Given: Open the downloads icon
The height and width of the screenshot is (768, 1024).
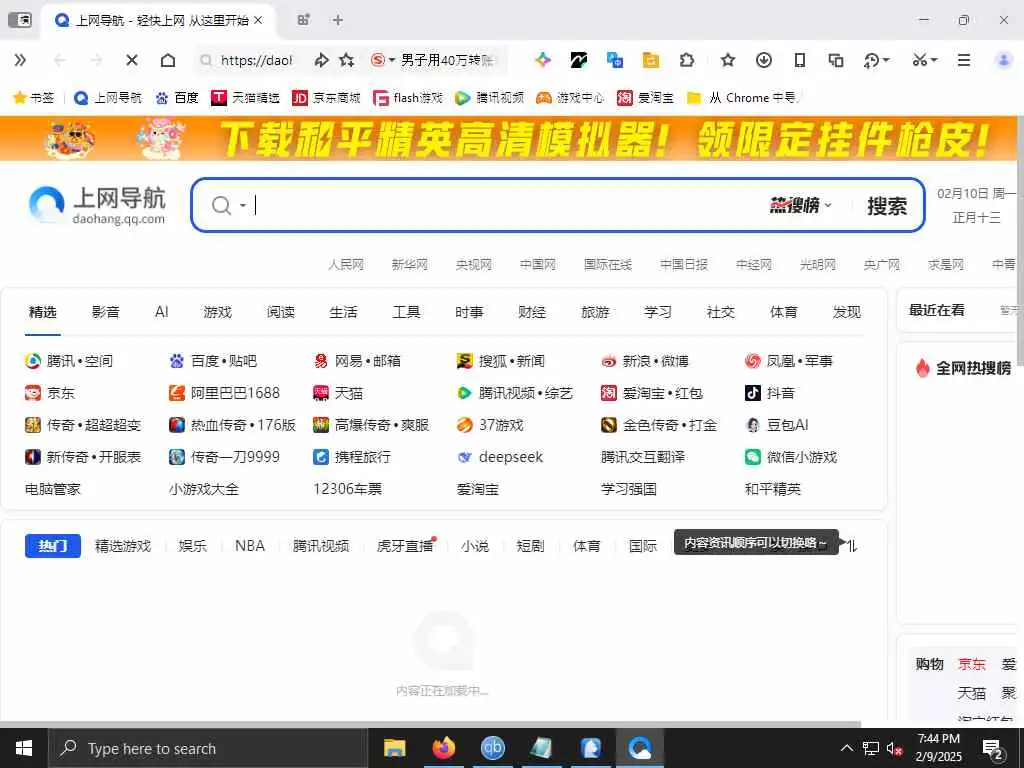Looking at the screenshot, I should coord(763,60).
